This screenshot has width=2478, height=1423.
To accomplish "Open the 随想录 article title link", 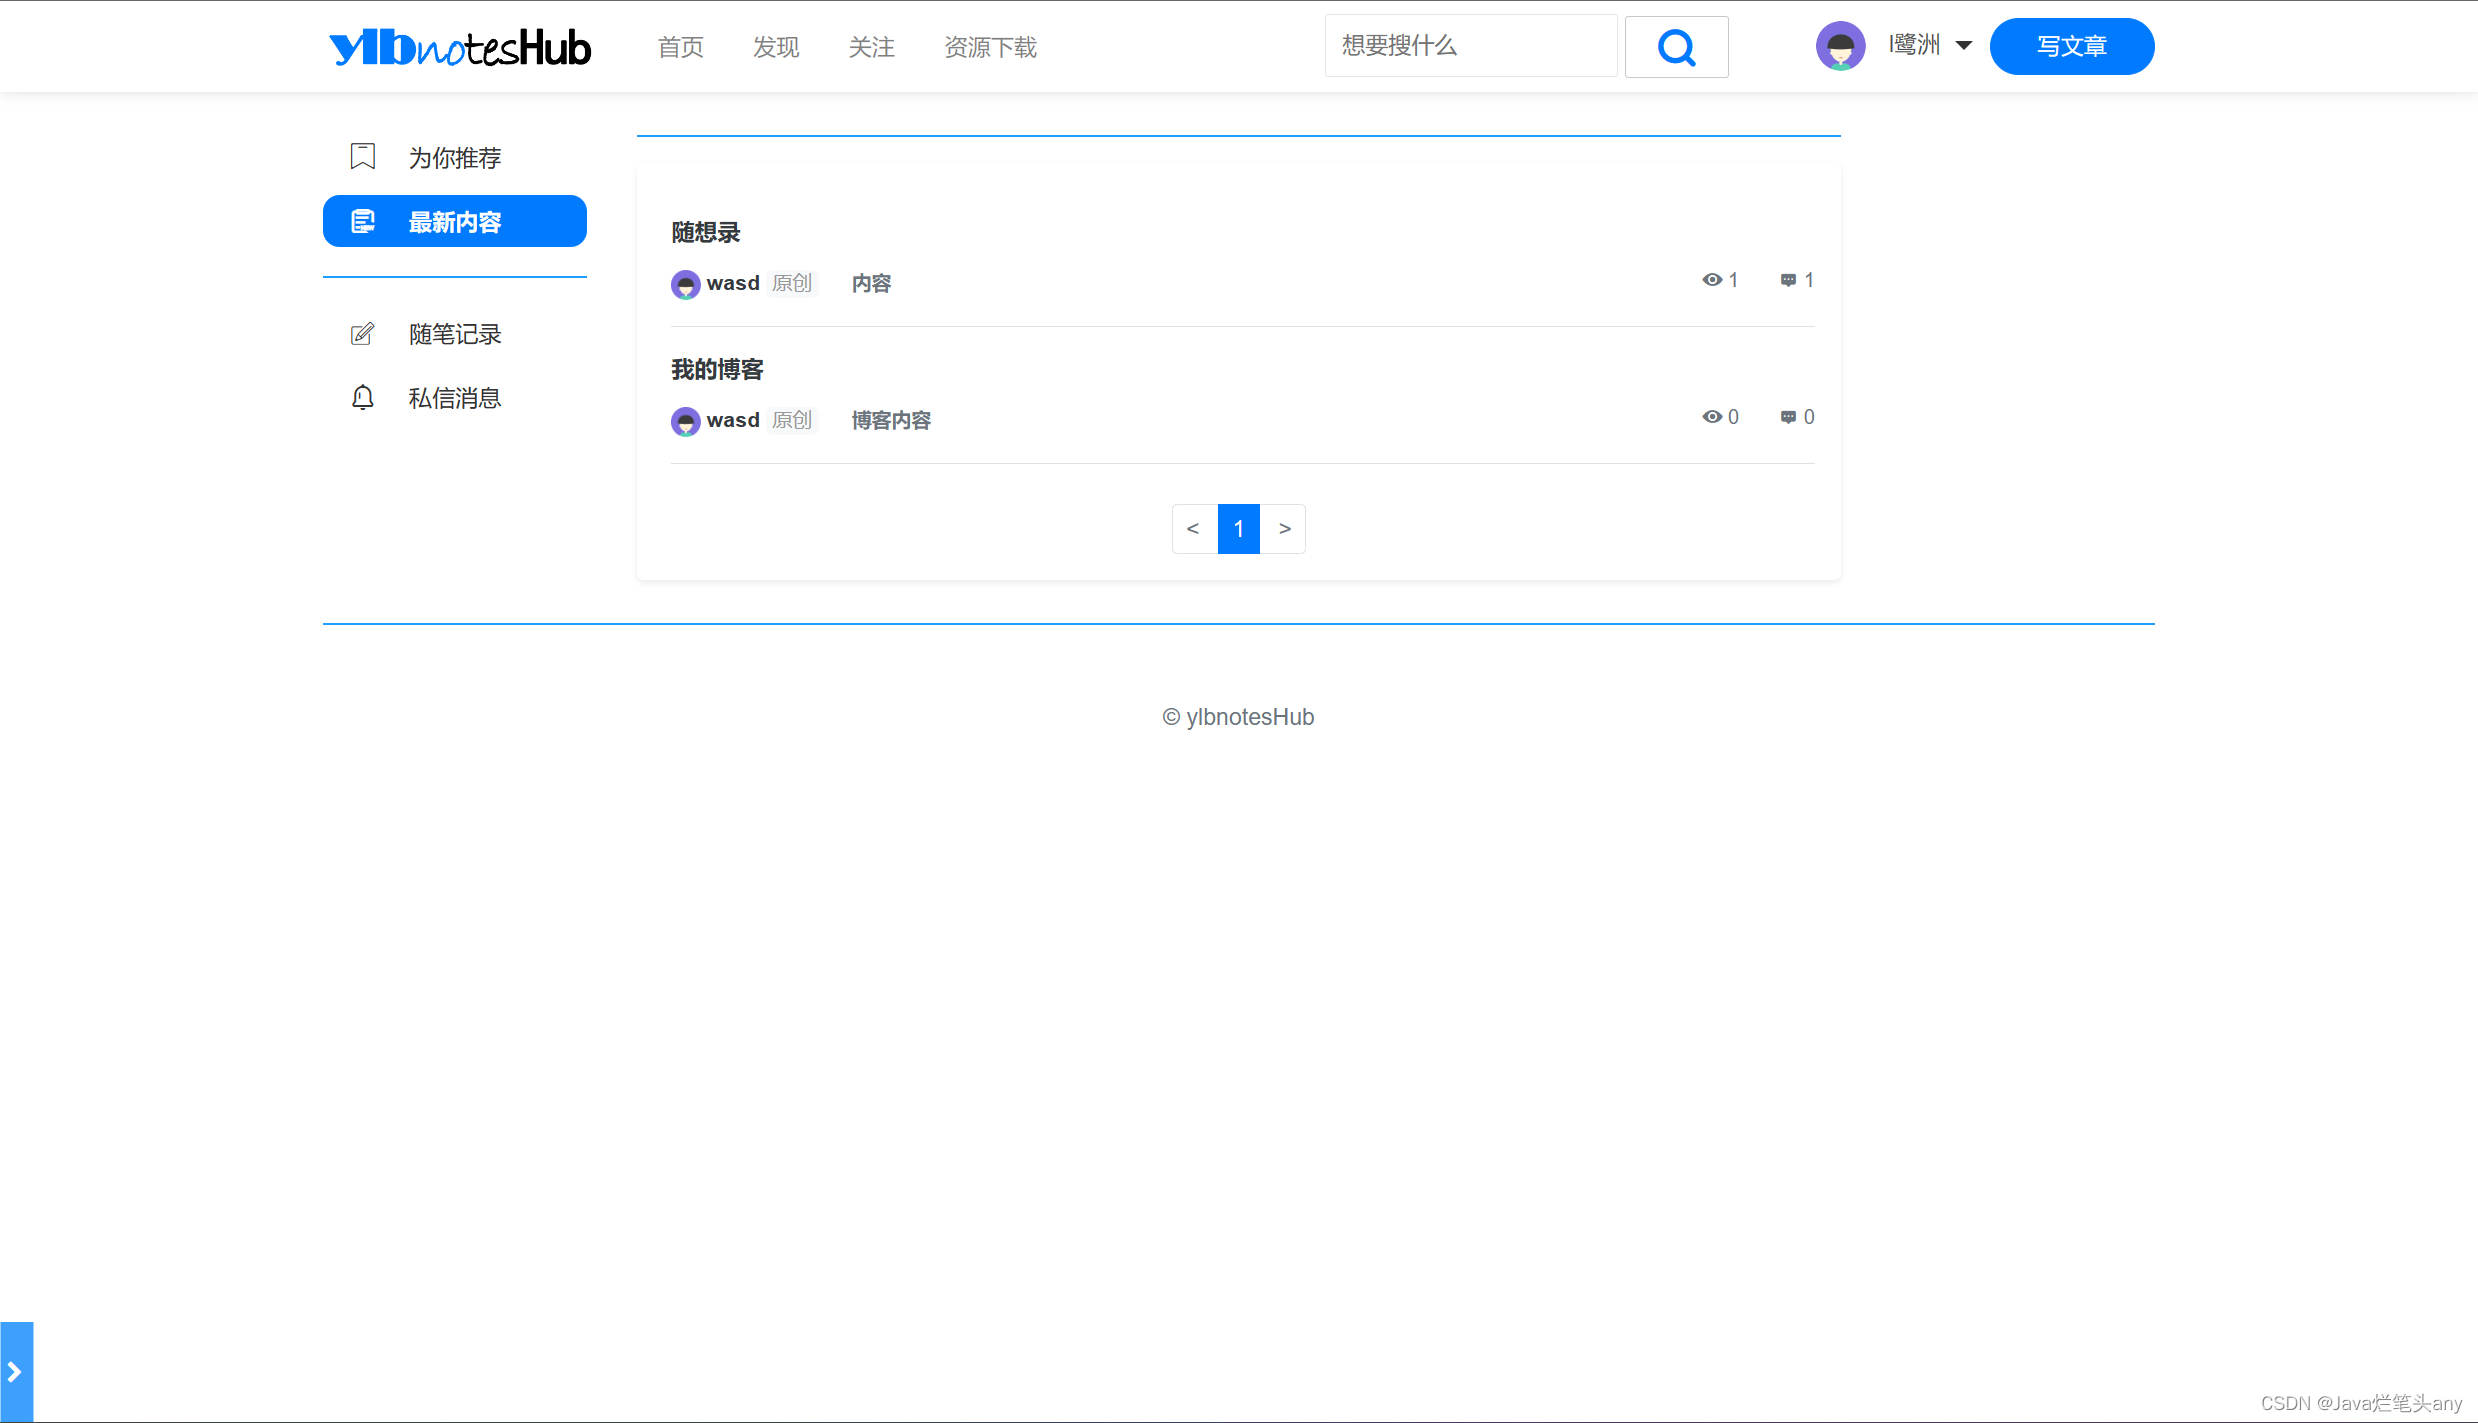I will (x=706, y=232).
